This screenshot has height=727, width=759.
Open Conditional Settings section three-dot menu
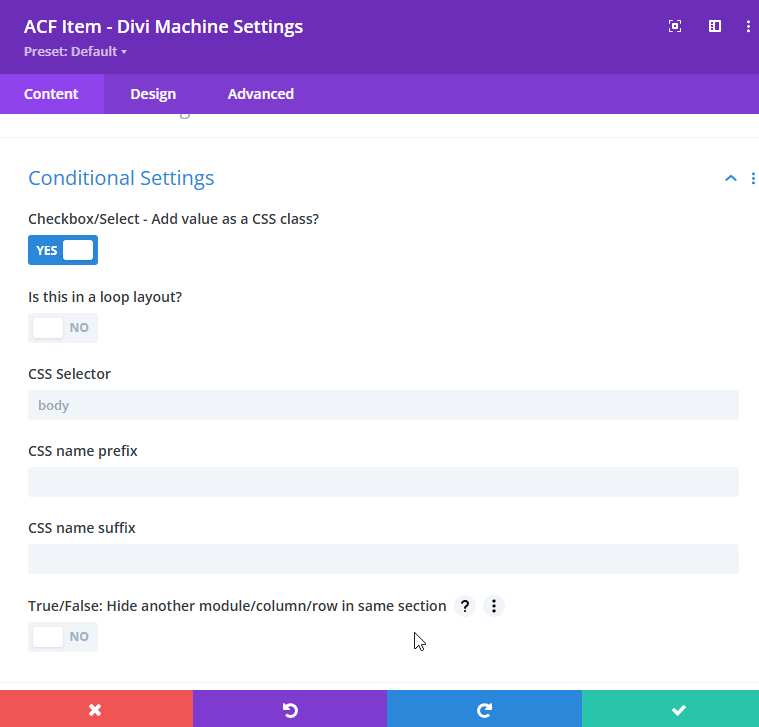753,178
